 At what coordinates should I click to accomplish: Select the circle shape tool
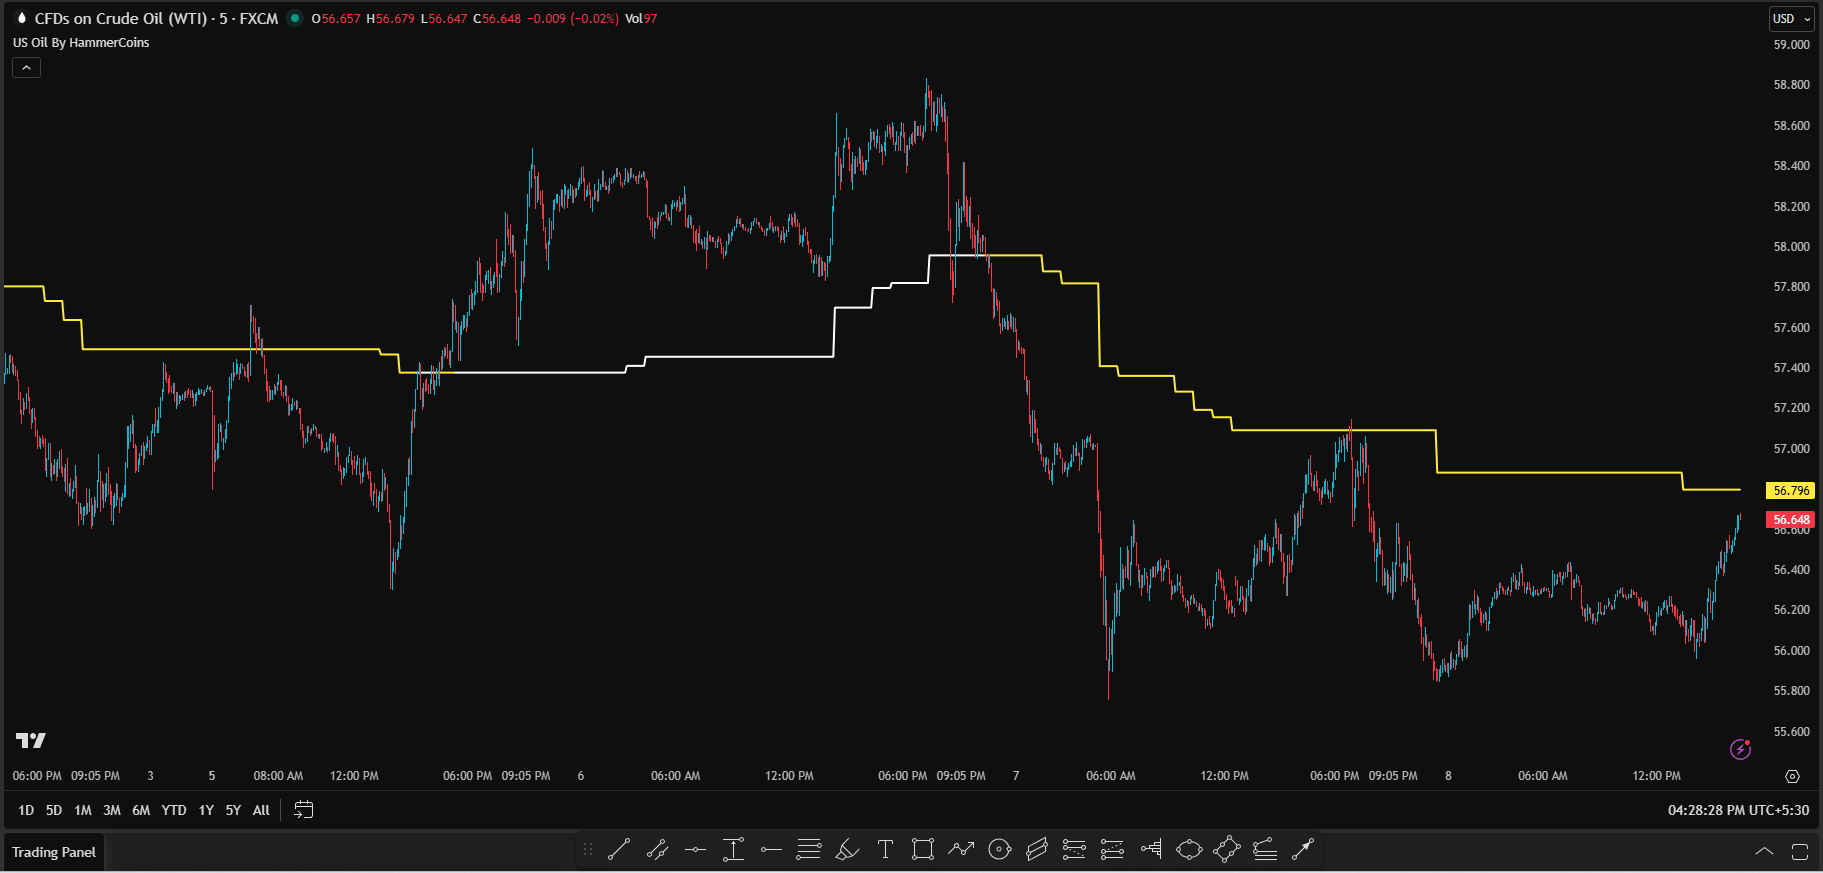click(x=999, y=850)
